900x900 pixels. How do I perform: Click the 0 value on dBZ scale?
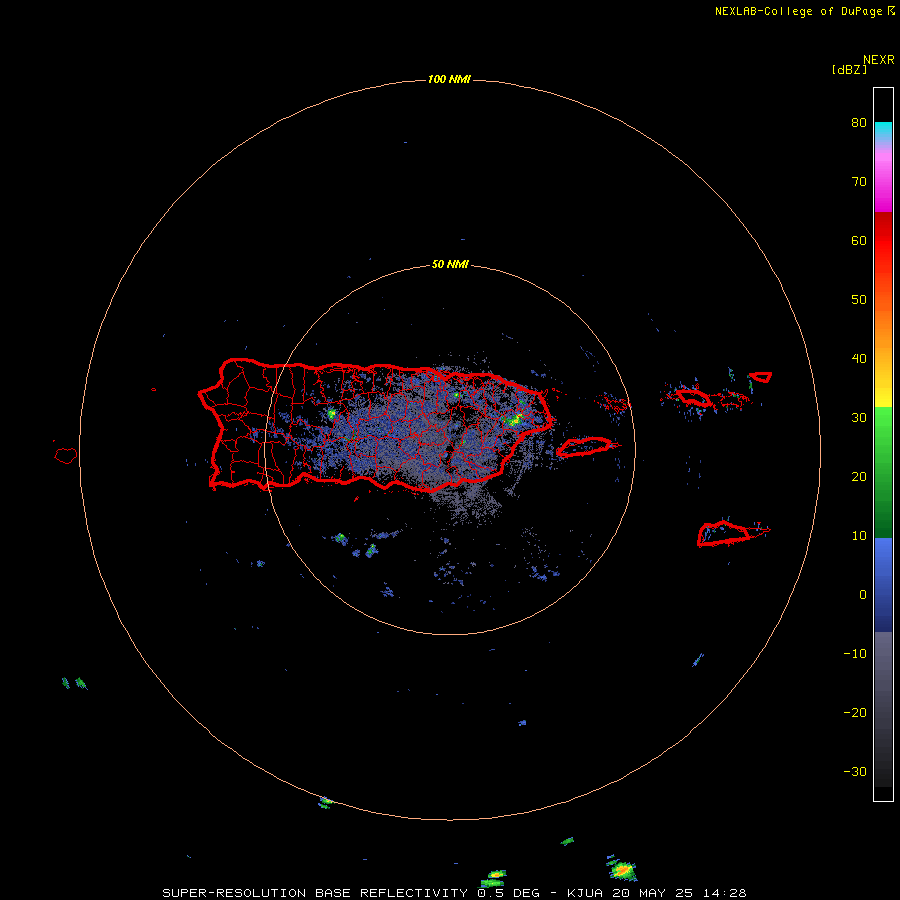tap(863, 595)
